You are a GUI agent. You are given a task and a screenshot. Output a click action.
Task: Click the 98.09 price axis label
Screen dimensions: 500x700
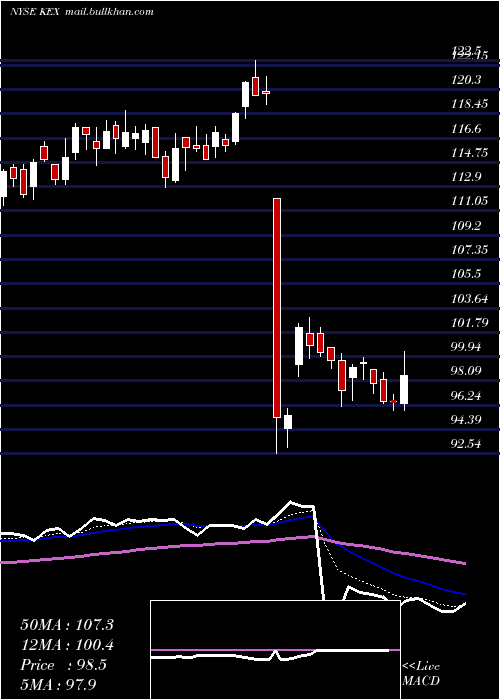point(466,371)
